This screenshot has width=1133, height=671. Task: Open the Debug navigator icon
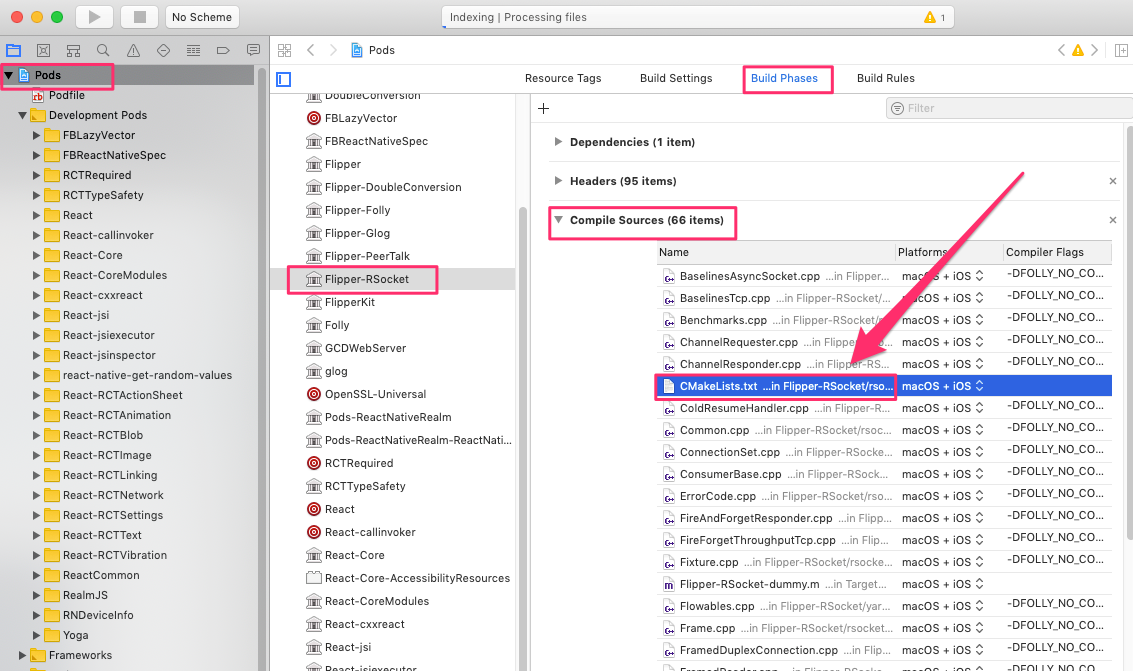[193, 51]
